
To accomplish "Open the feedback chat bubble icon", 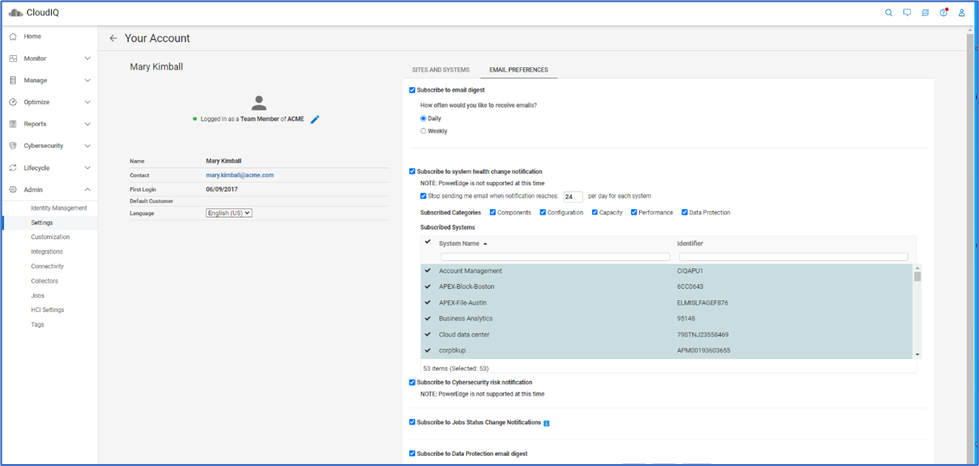I will pos(907,13).
